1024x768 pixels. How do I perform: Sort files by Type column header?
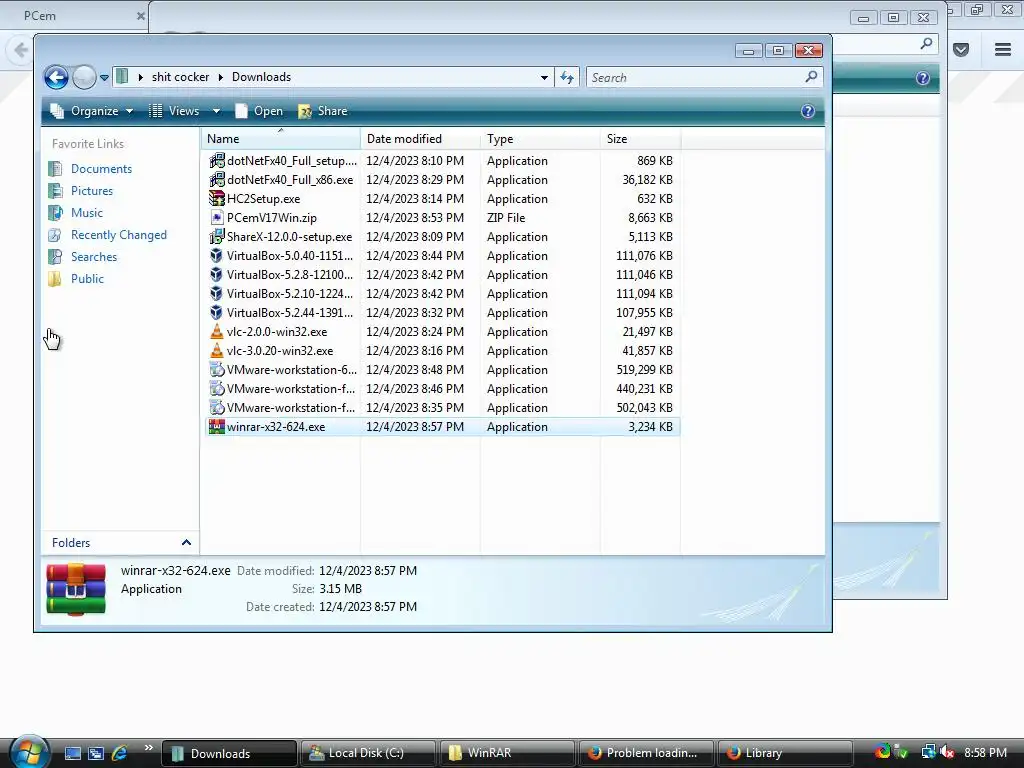540,138
